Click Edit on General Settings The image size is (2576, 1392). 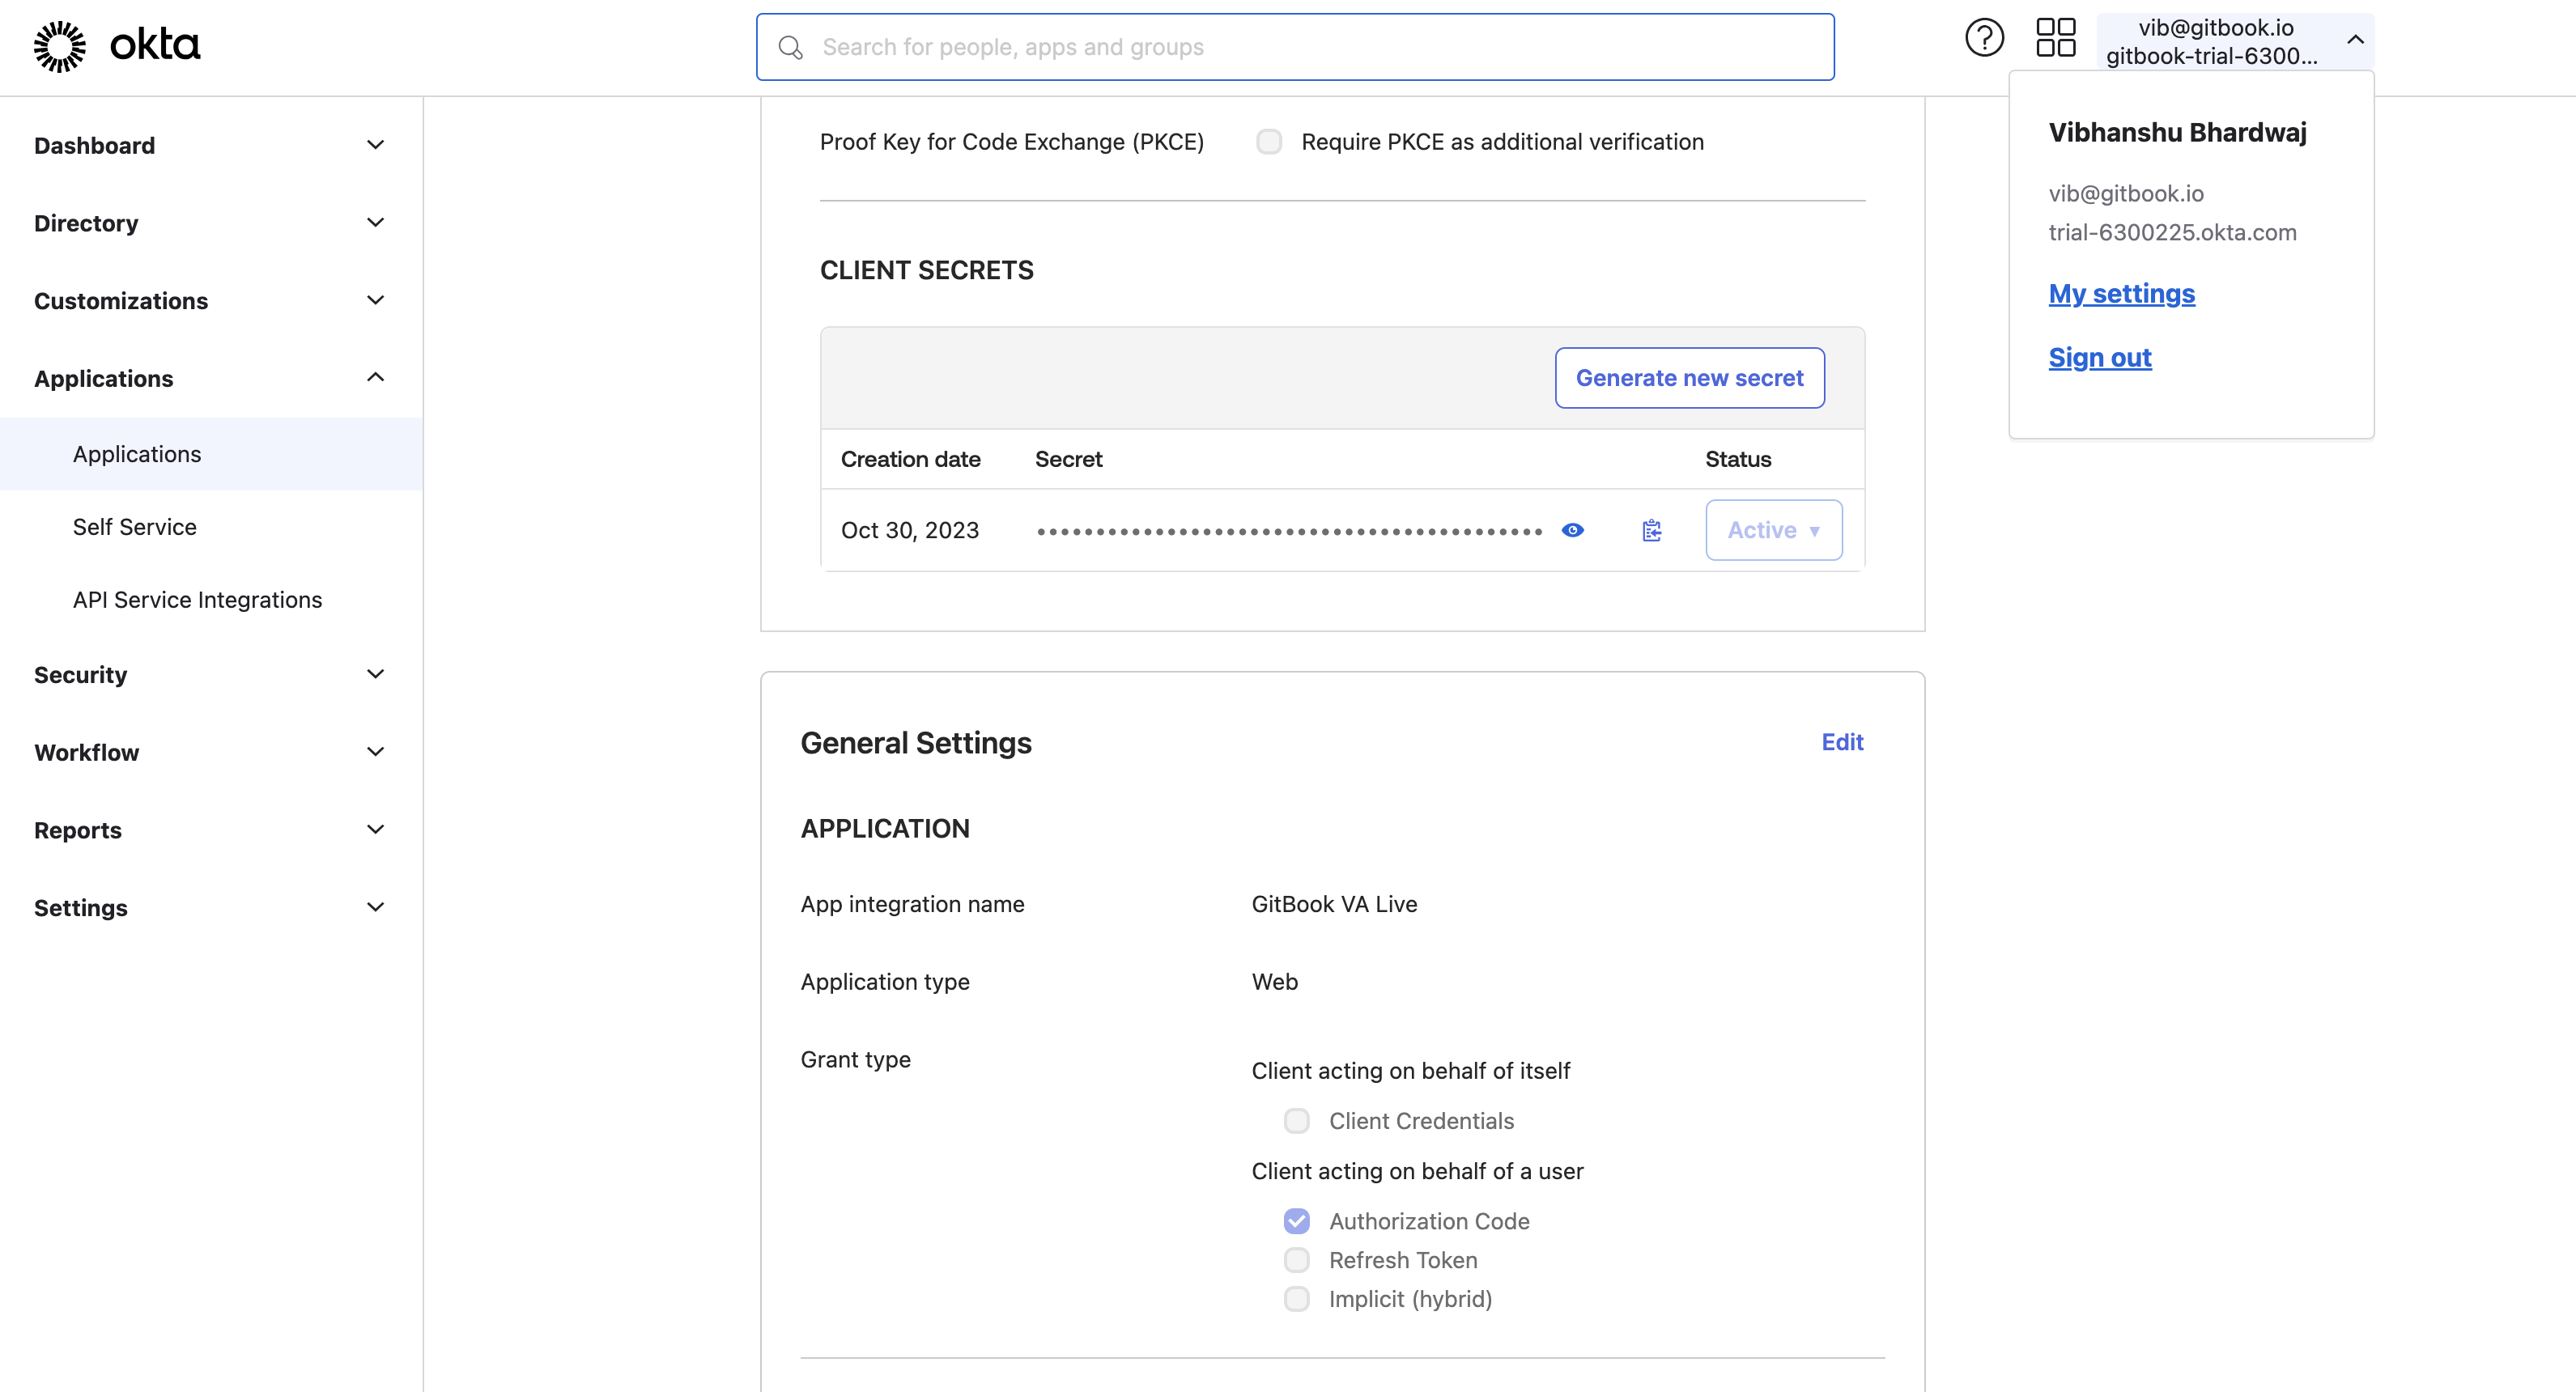pos(1841,742)
